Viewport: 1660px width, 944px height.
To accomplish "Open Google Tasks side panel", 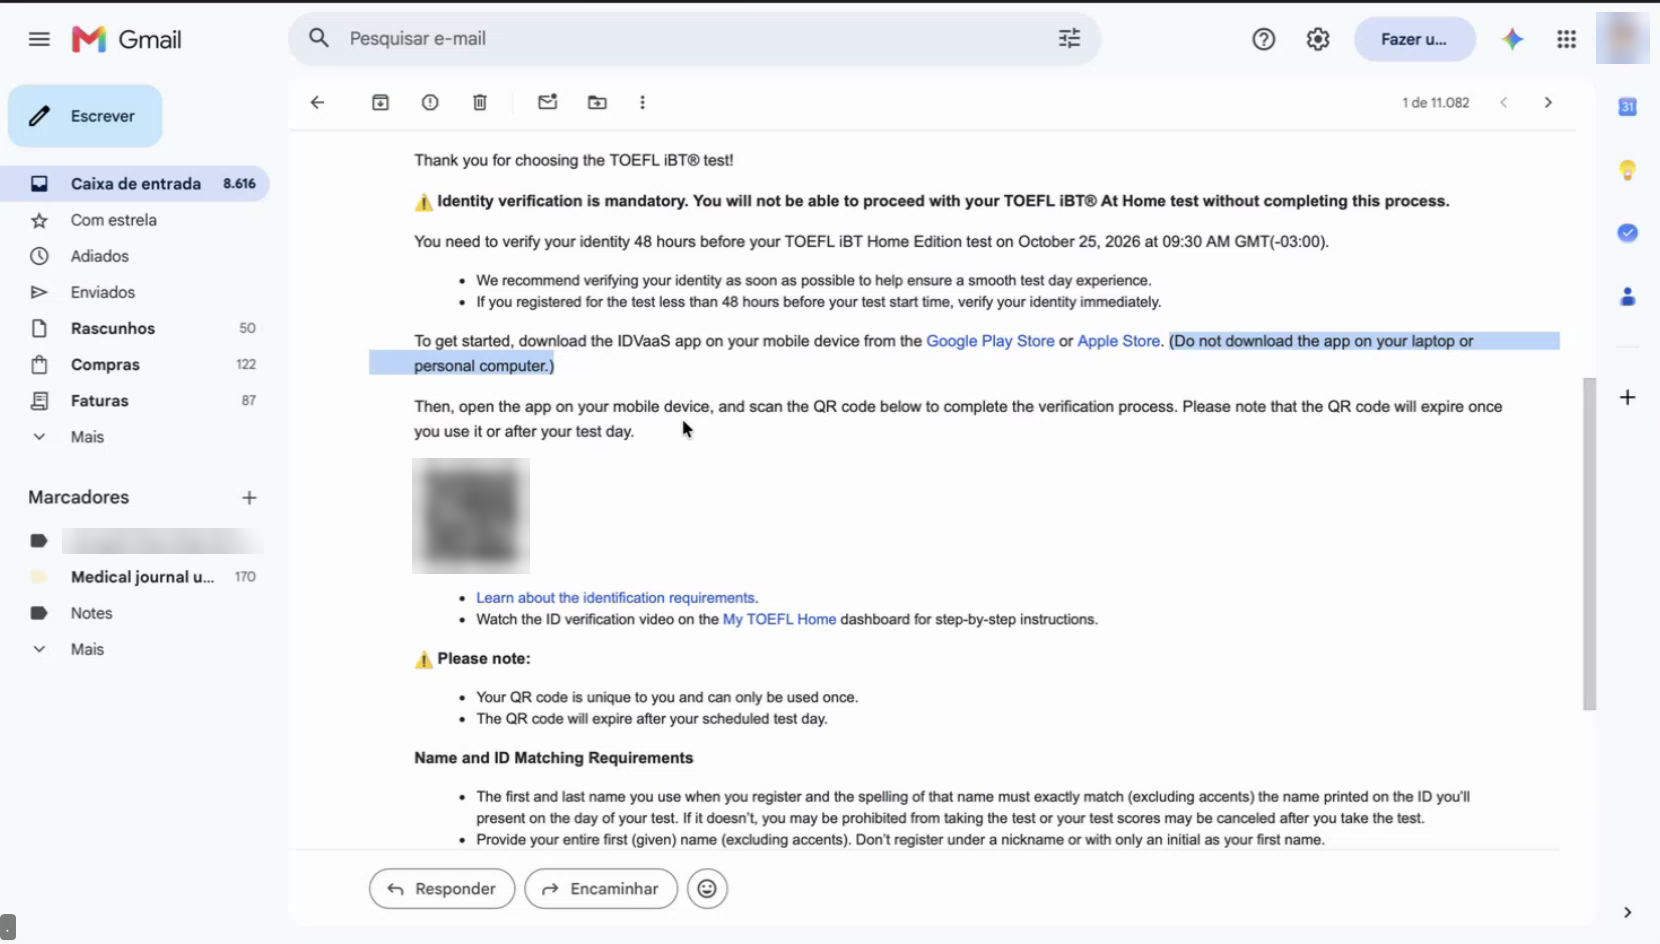I will [x=1627, y=233].
